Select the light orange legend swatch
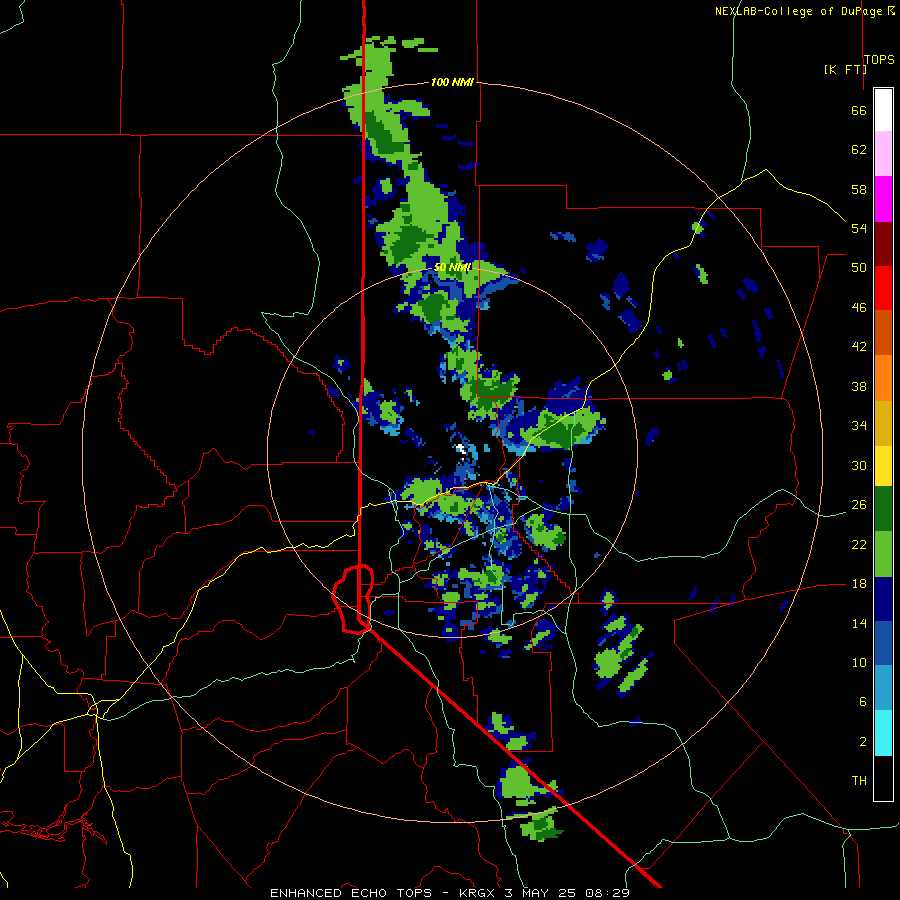Screen dimensions: 900x900 click(x=883, y=378)
